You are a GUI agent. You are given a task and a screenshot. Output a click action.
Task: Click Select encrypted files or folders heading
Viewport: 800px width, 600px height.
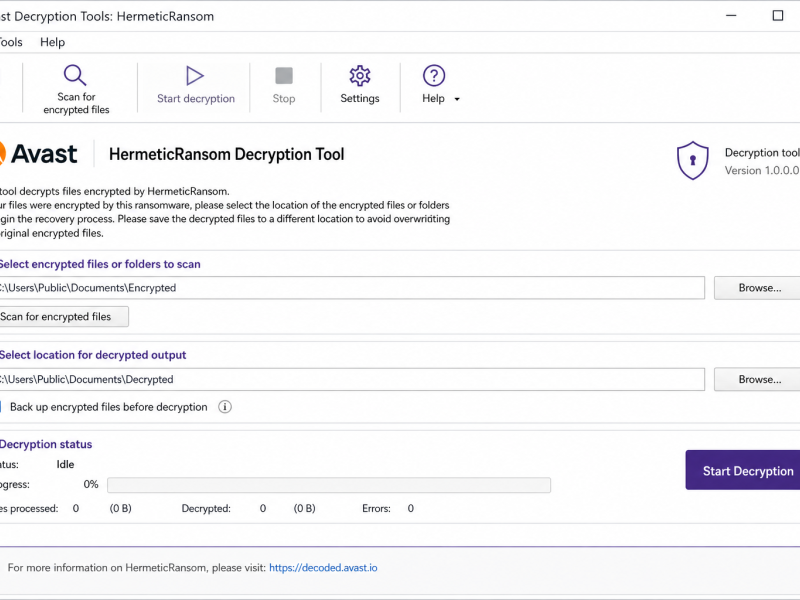pyautogui.click(x=100, y=264)
